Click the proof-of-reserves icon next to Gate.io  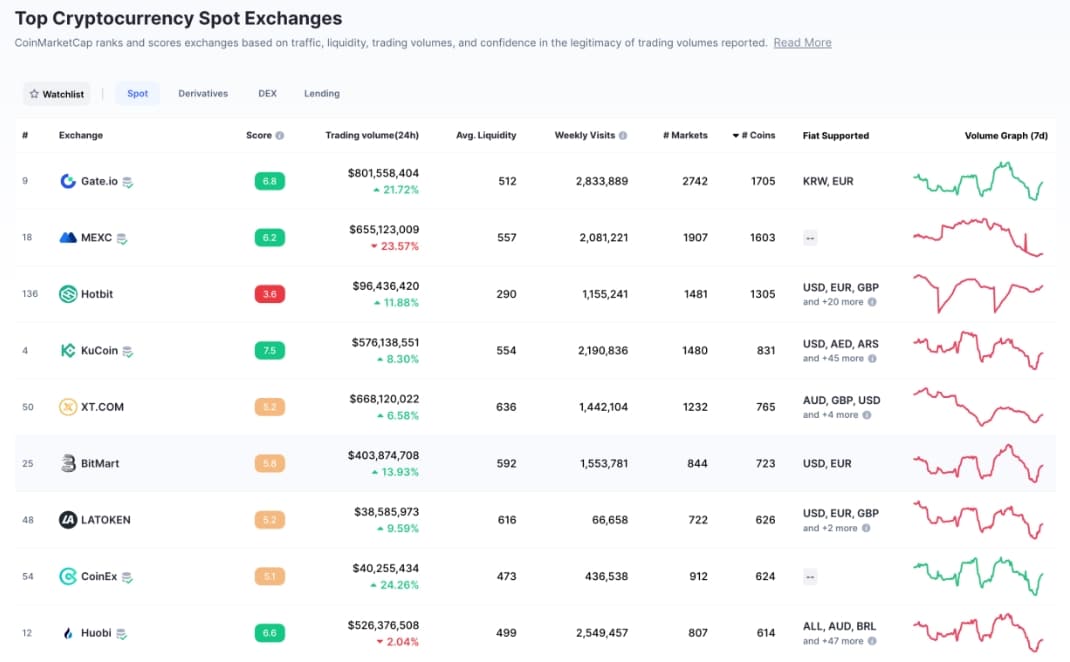pyautogui.click(x=128, y=182)
